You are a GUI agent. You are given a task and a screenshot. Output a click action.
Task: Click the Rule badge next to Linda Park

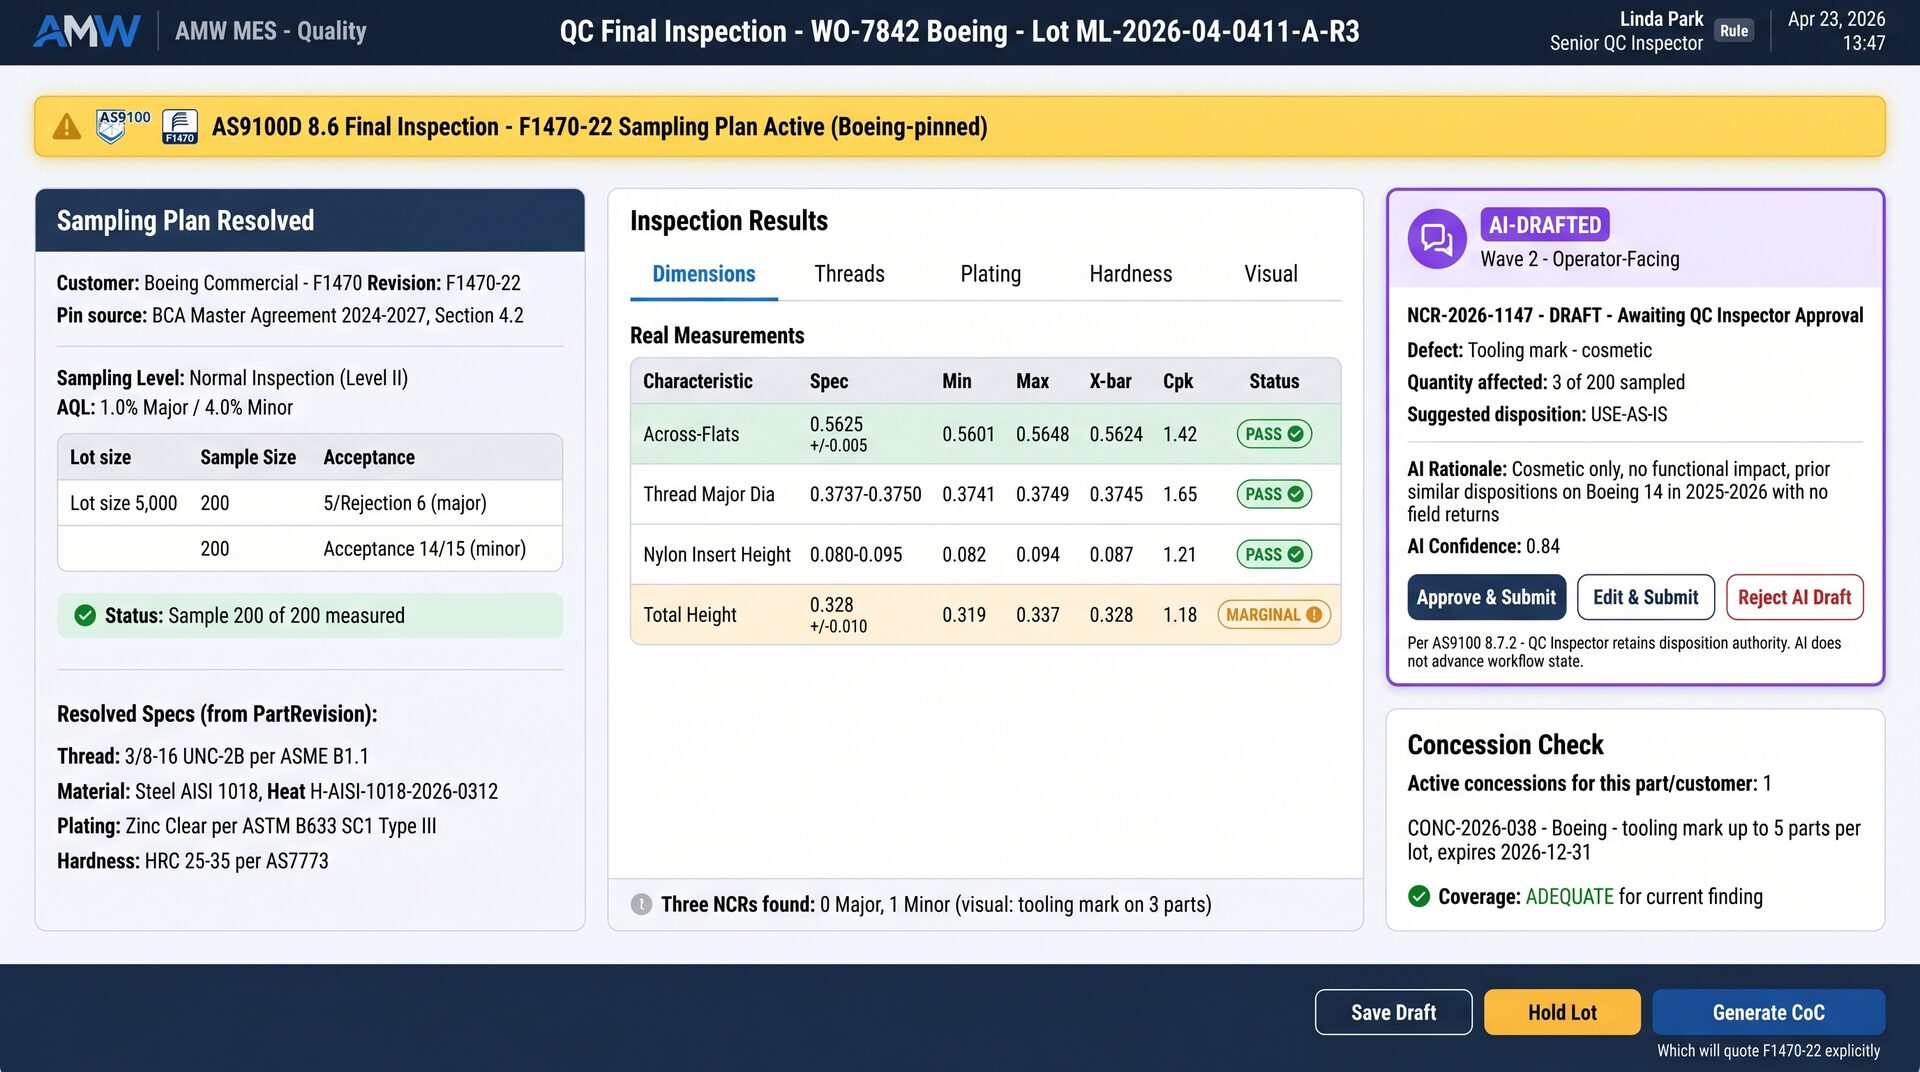[x=1734, y=31]
